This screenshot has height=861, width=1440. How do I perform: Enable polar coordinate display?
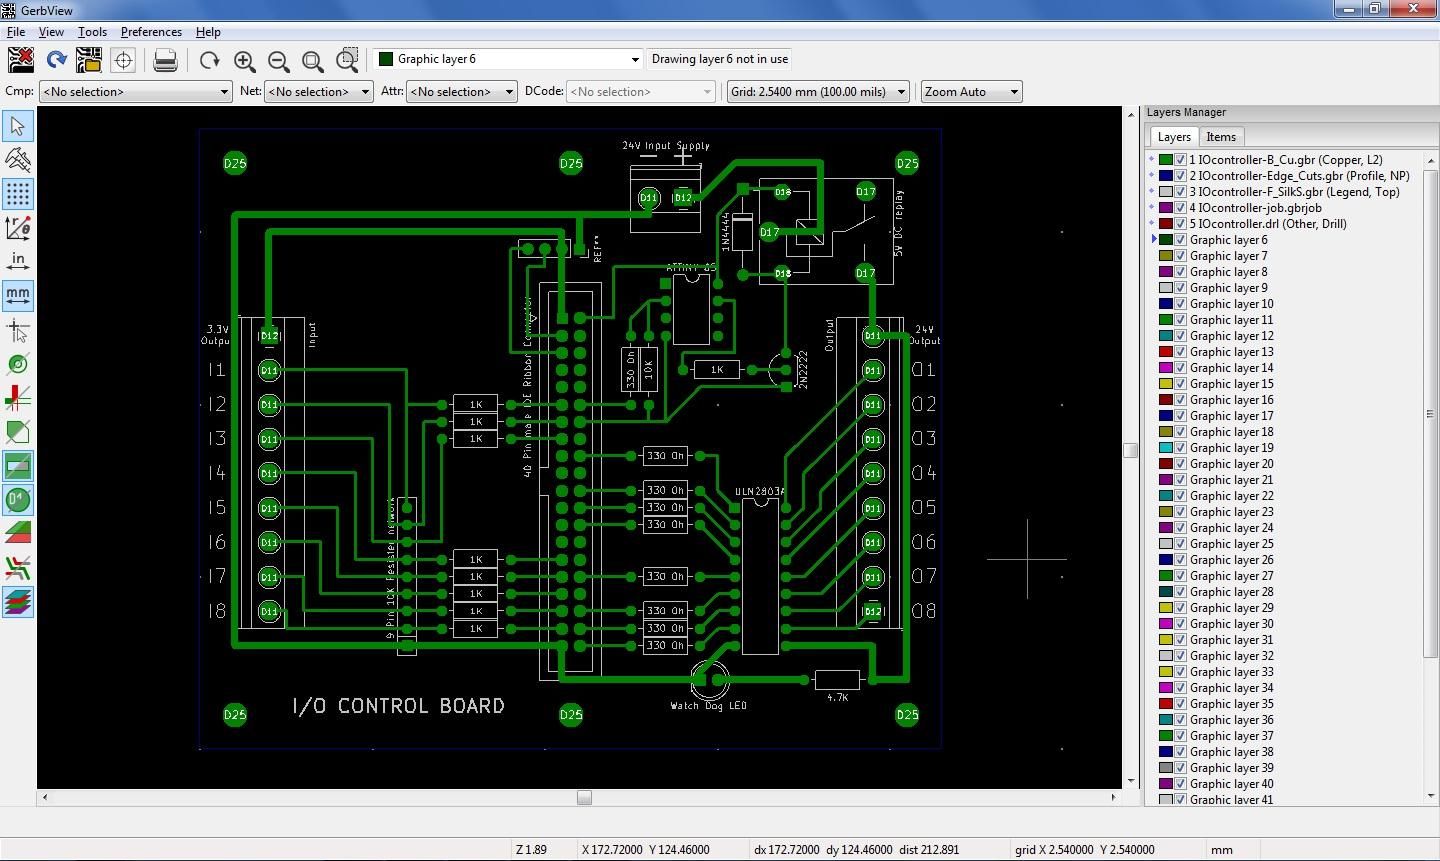(17, 228)
